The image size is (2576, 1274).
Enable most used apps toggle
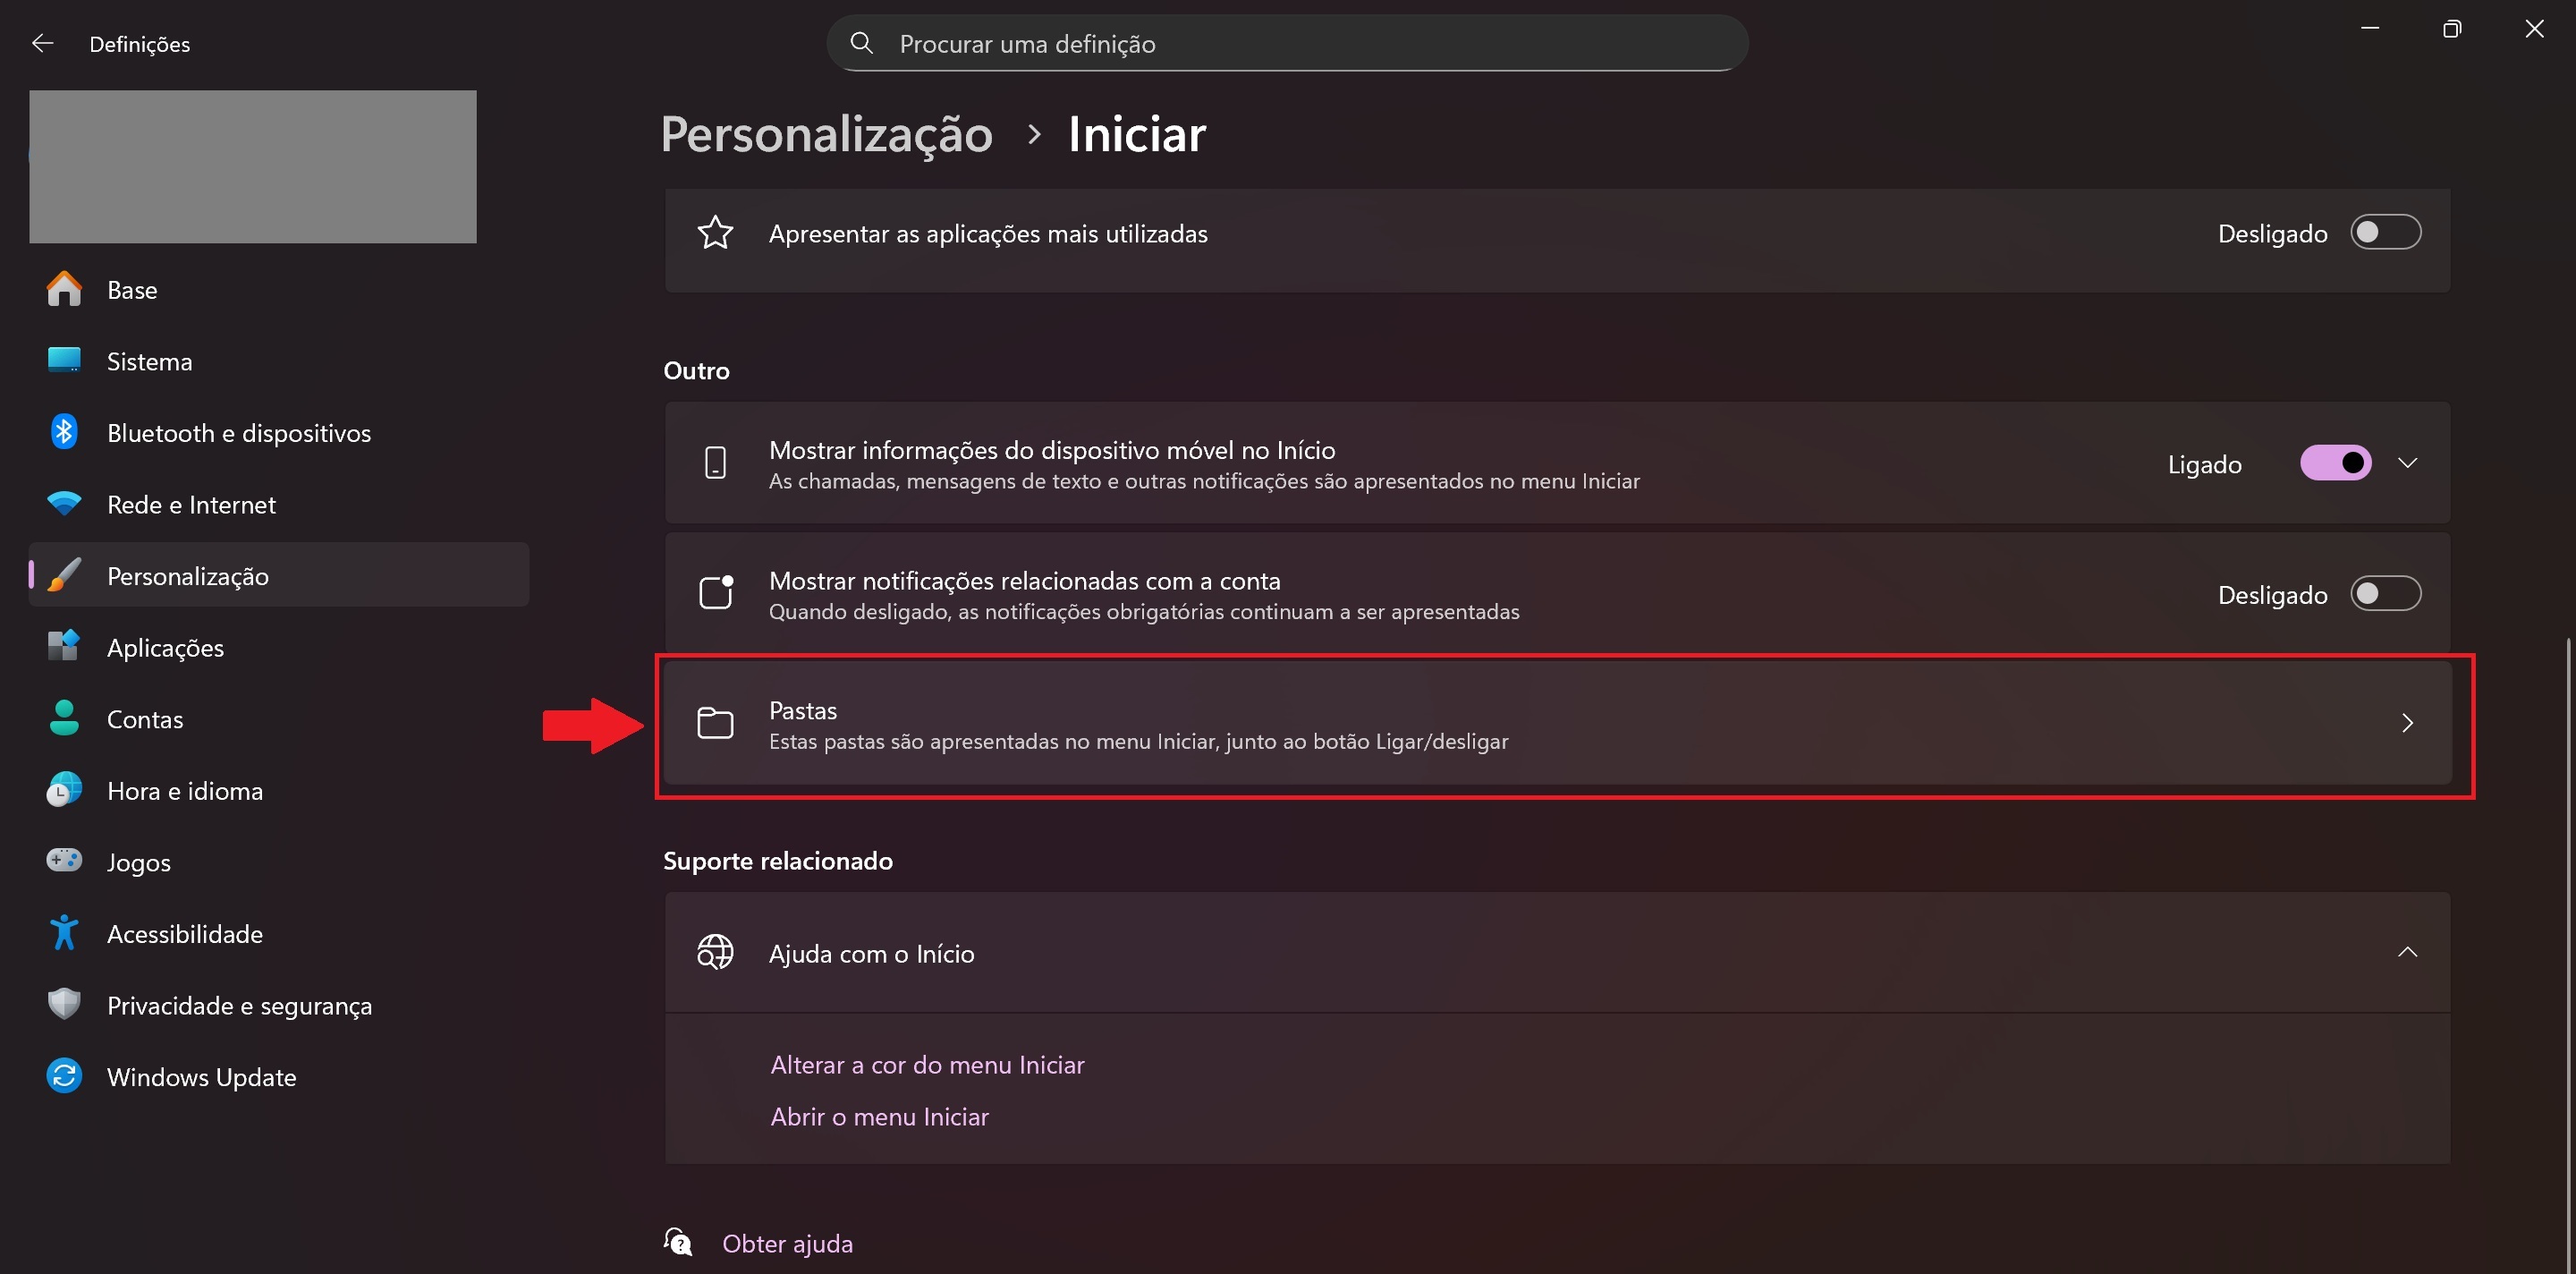pos(2385,233)
